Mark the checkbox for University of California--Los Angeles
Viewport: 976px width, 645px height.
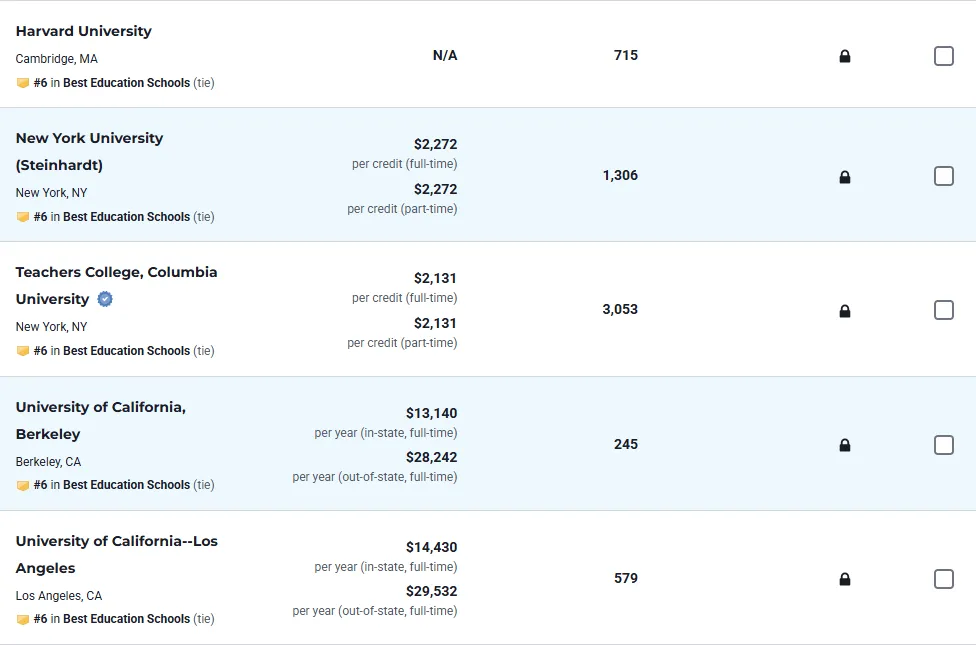(944, 579)
